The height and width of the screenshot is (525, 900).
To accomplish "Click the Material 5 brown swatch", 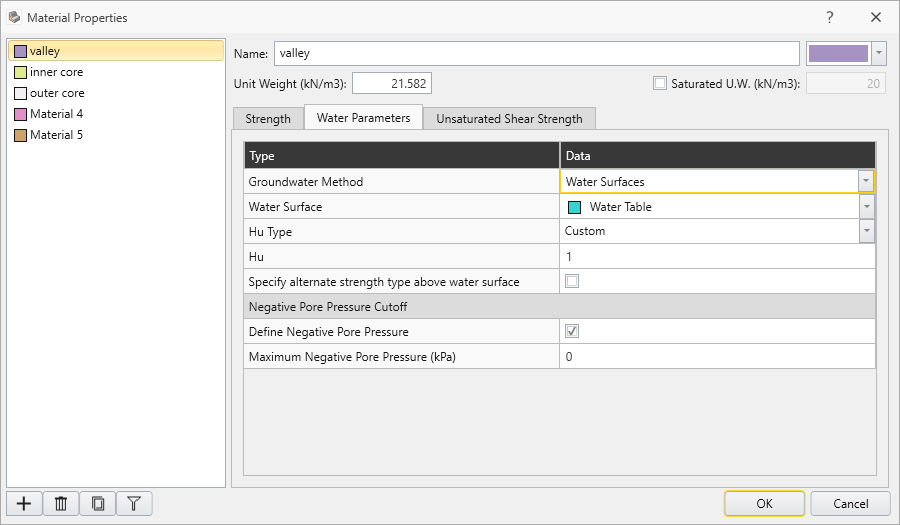I will point(21,135).
